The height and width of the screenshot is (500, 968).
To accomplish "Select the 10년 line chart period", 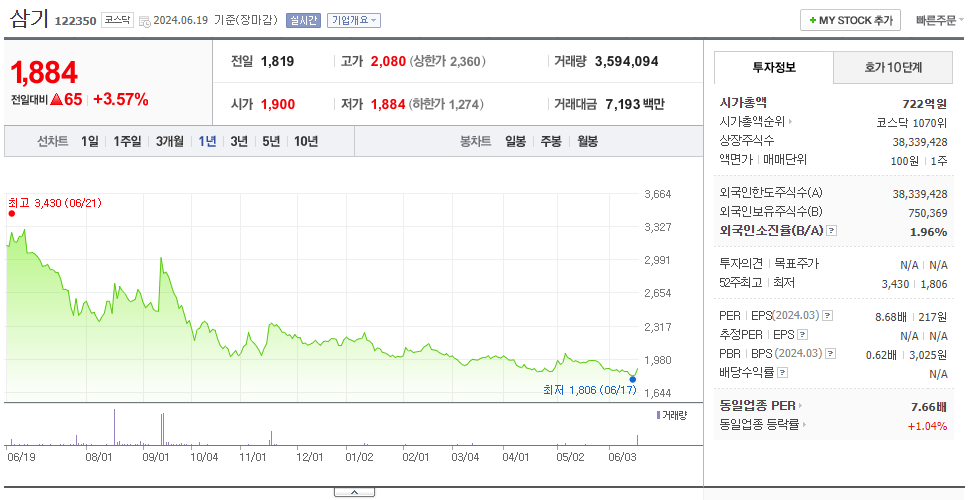I will [306, 141].
